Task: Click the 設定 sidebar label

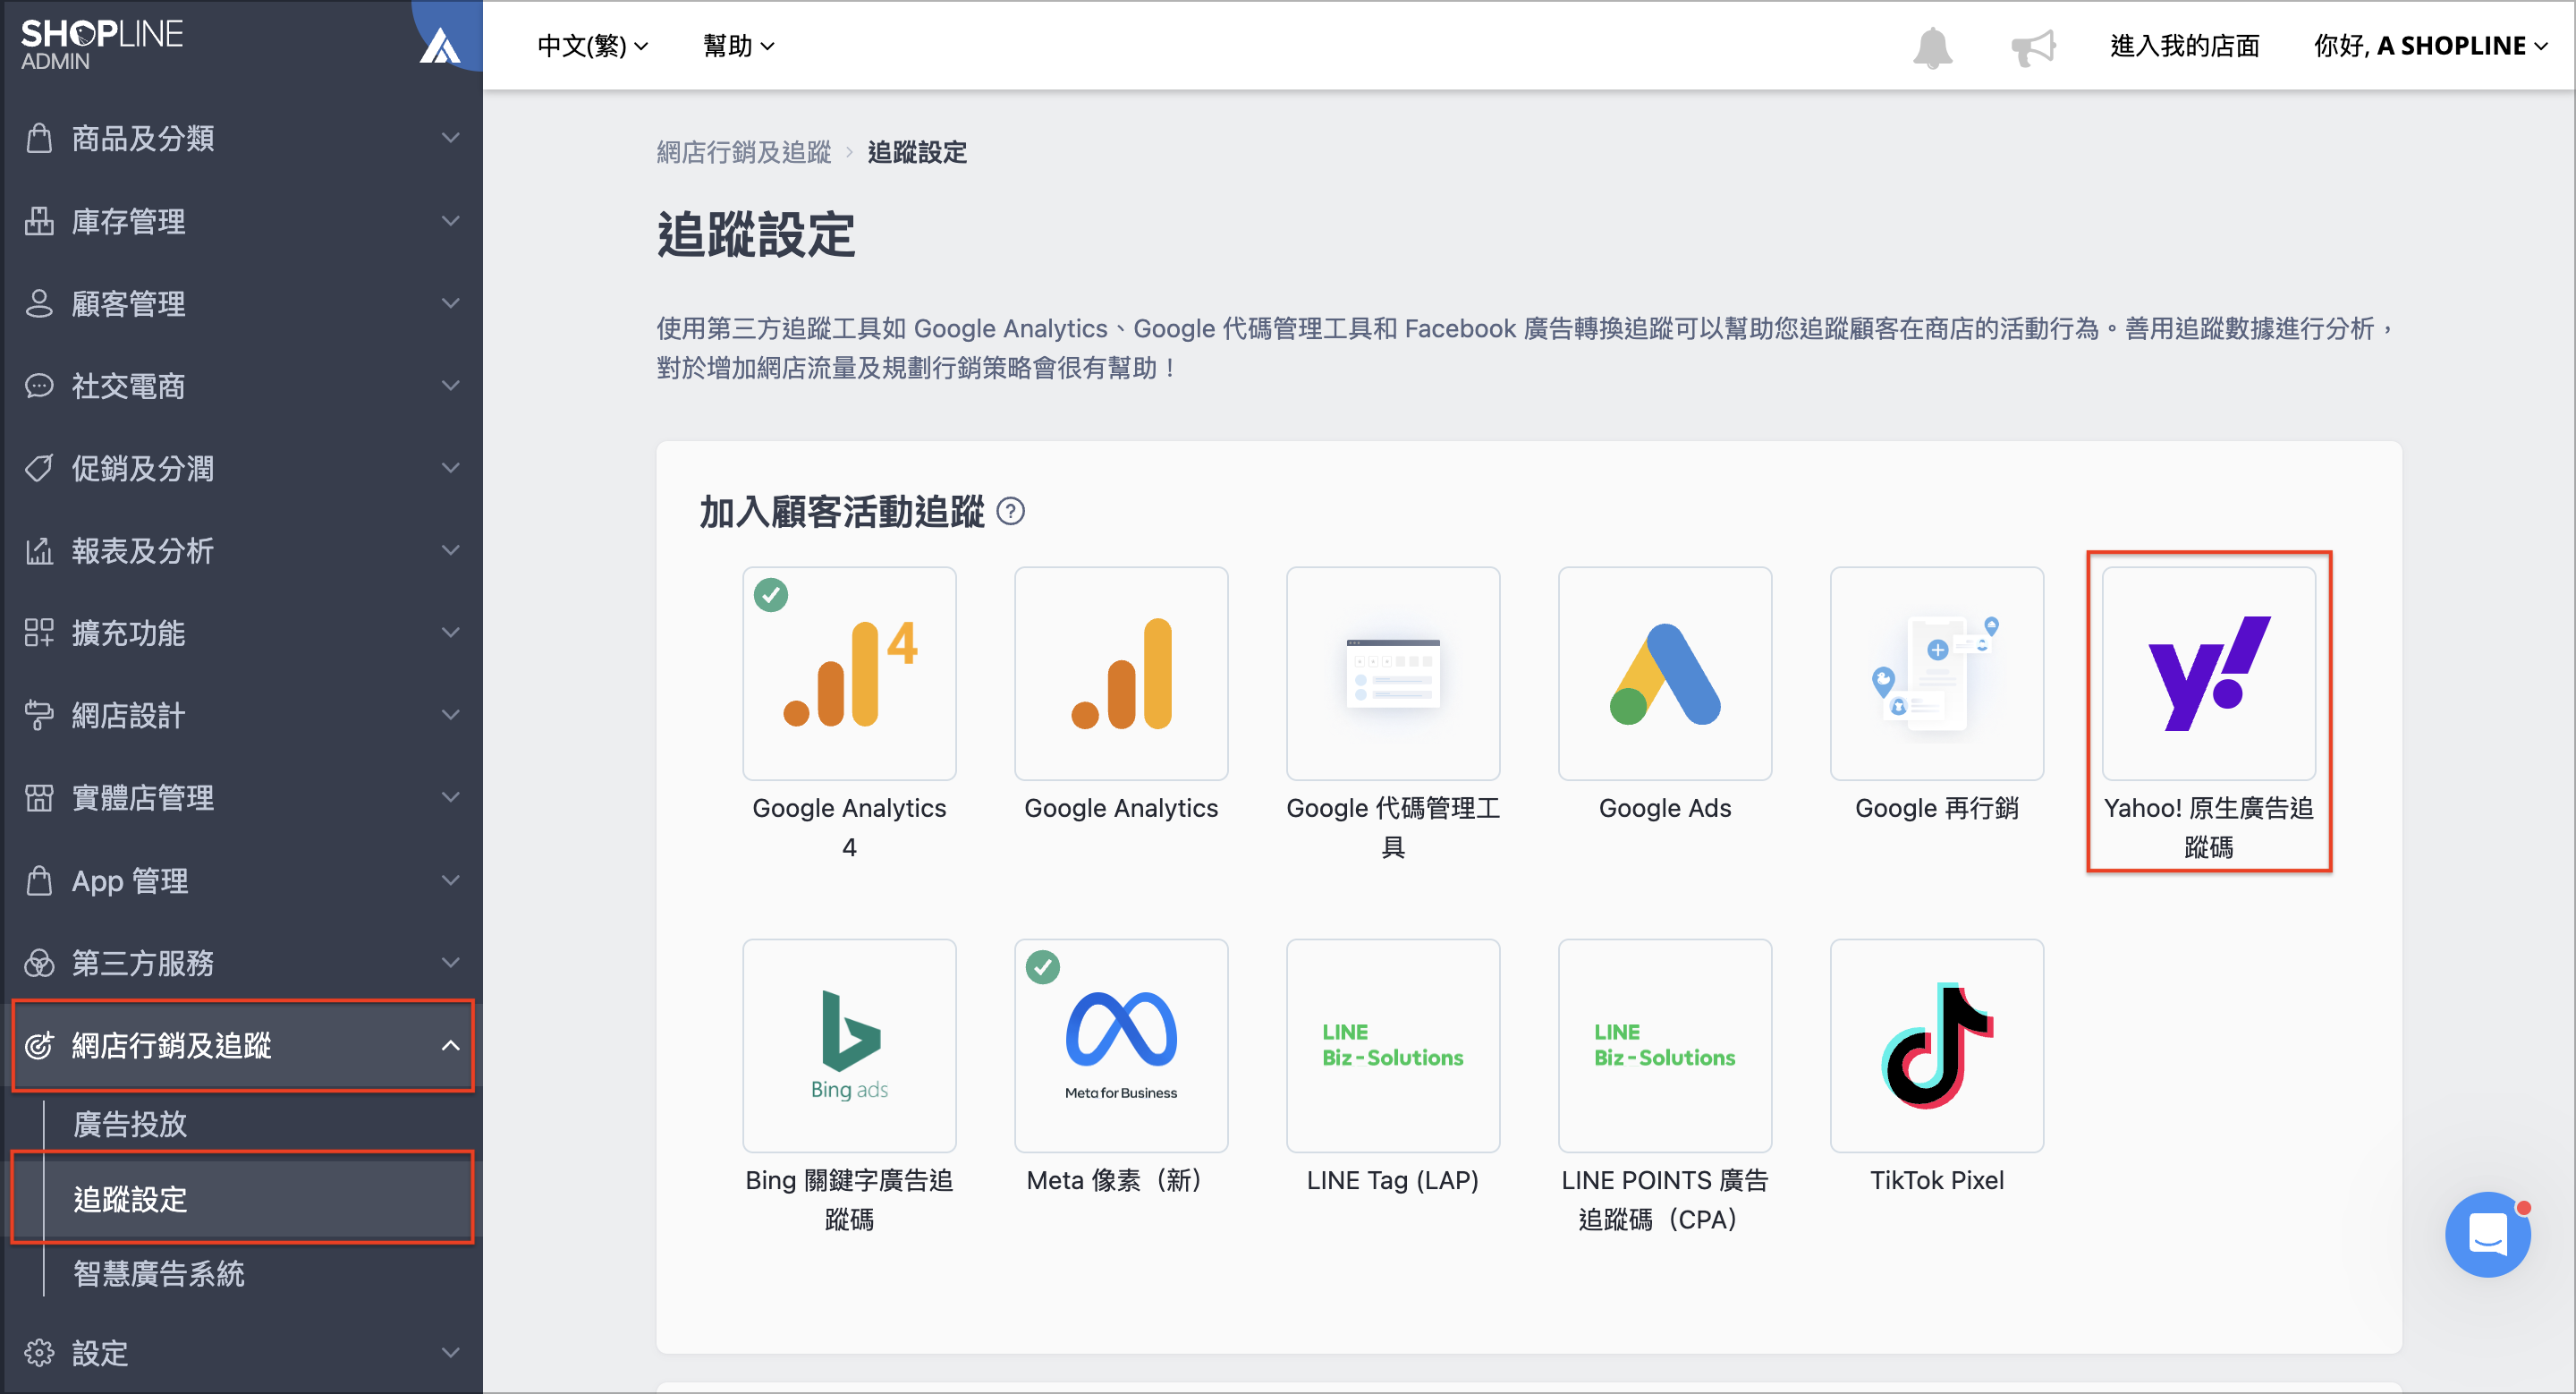Action: (100, 1352)
